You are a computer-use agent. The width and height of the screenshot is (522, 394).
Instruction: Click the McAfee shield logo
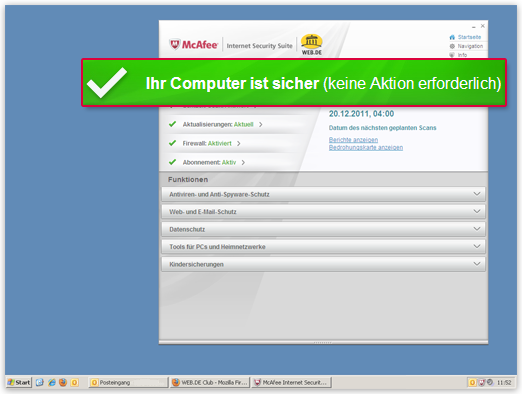[175, 44]
